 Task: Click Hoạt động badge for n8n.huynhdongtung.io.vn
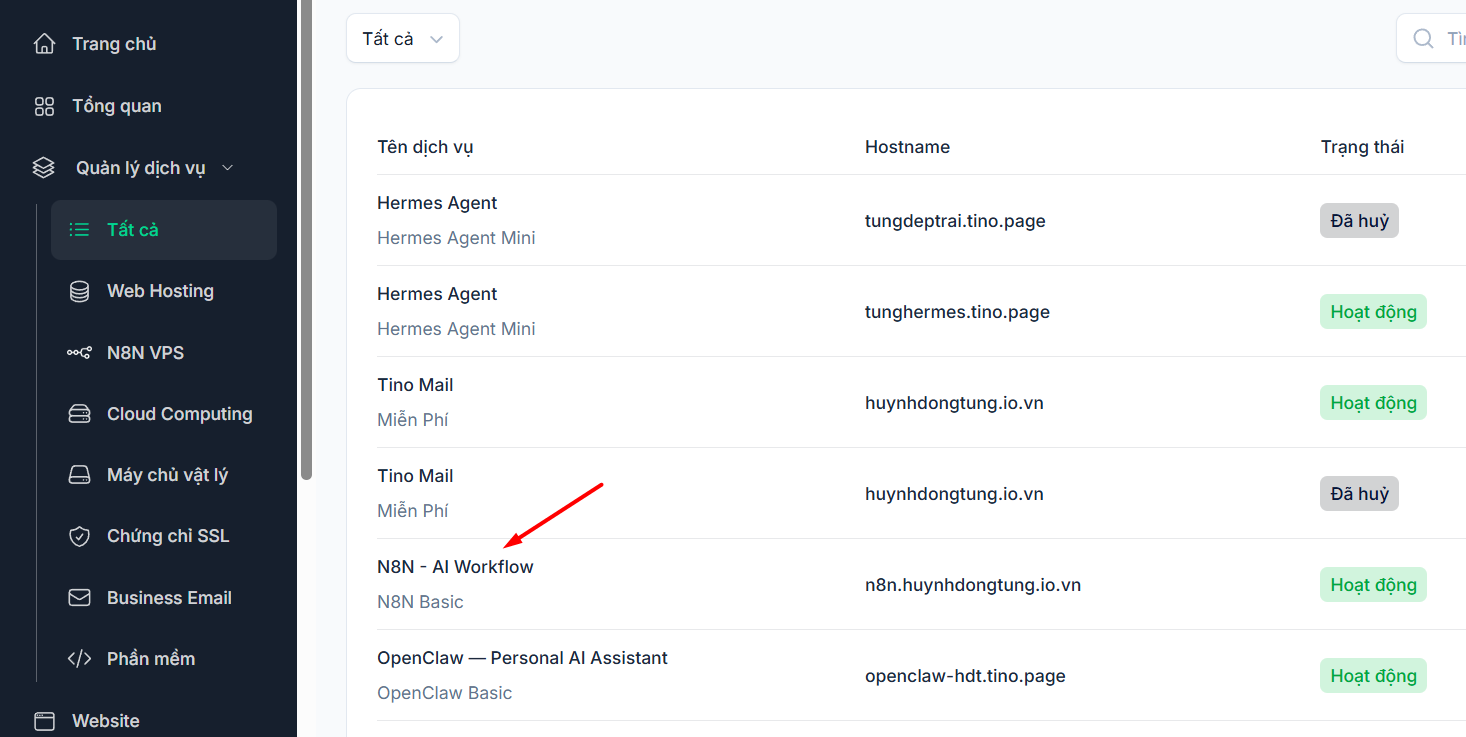tap(1373, 585)
